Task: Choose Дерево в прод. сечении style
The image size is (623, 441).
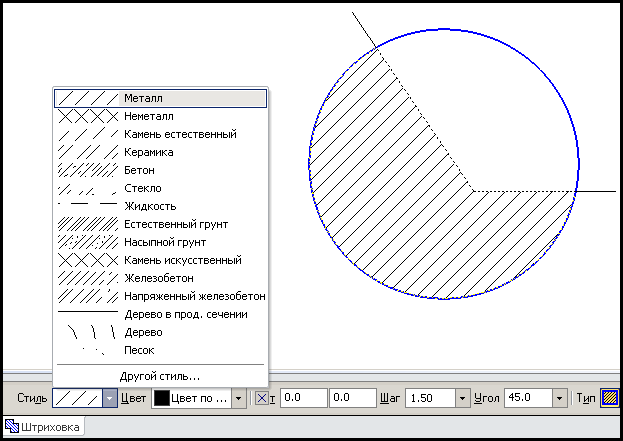Action: (x=160, y=314)
